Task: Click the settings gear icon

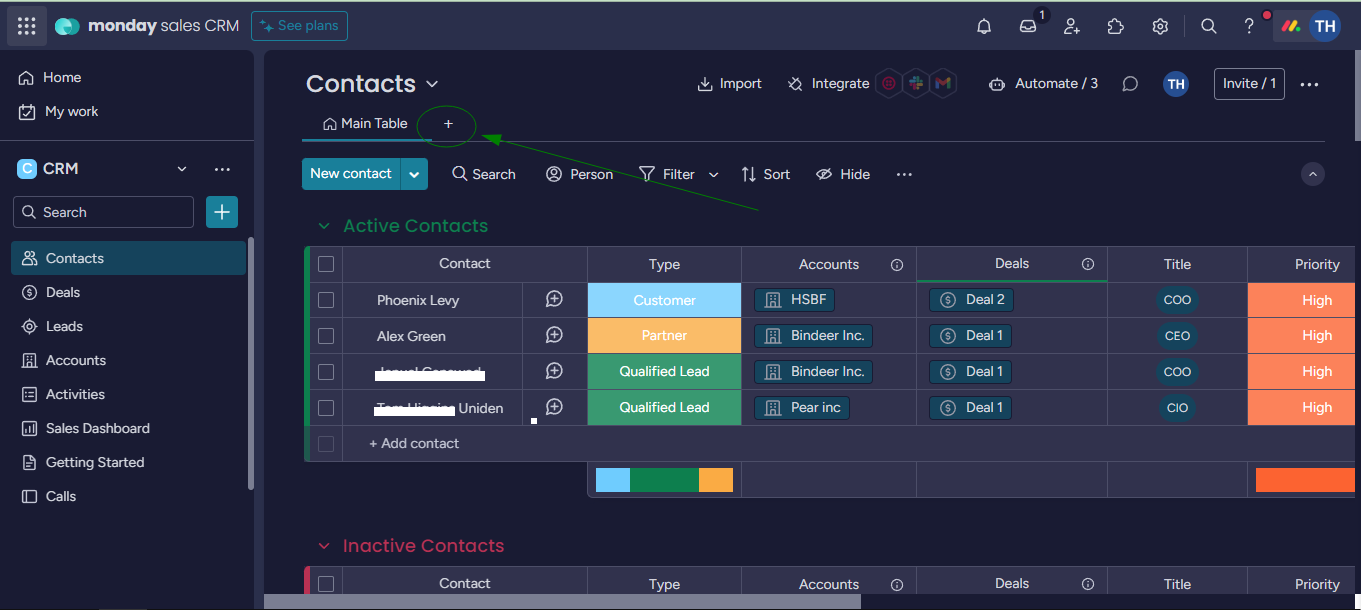Action: pyautogui.click(x=1160, y=26)
